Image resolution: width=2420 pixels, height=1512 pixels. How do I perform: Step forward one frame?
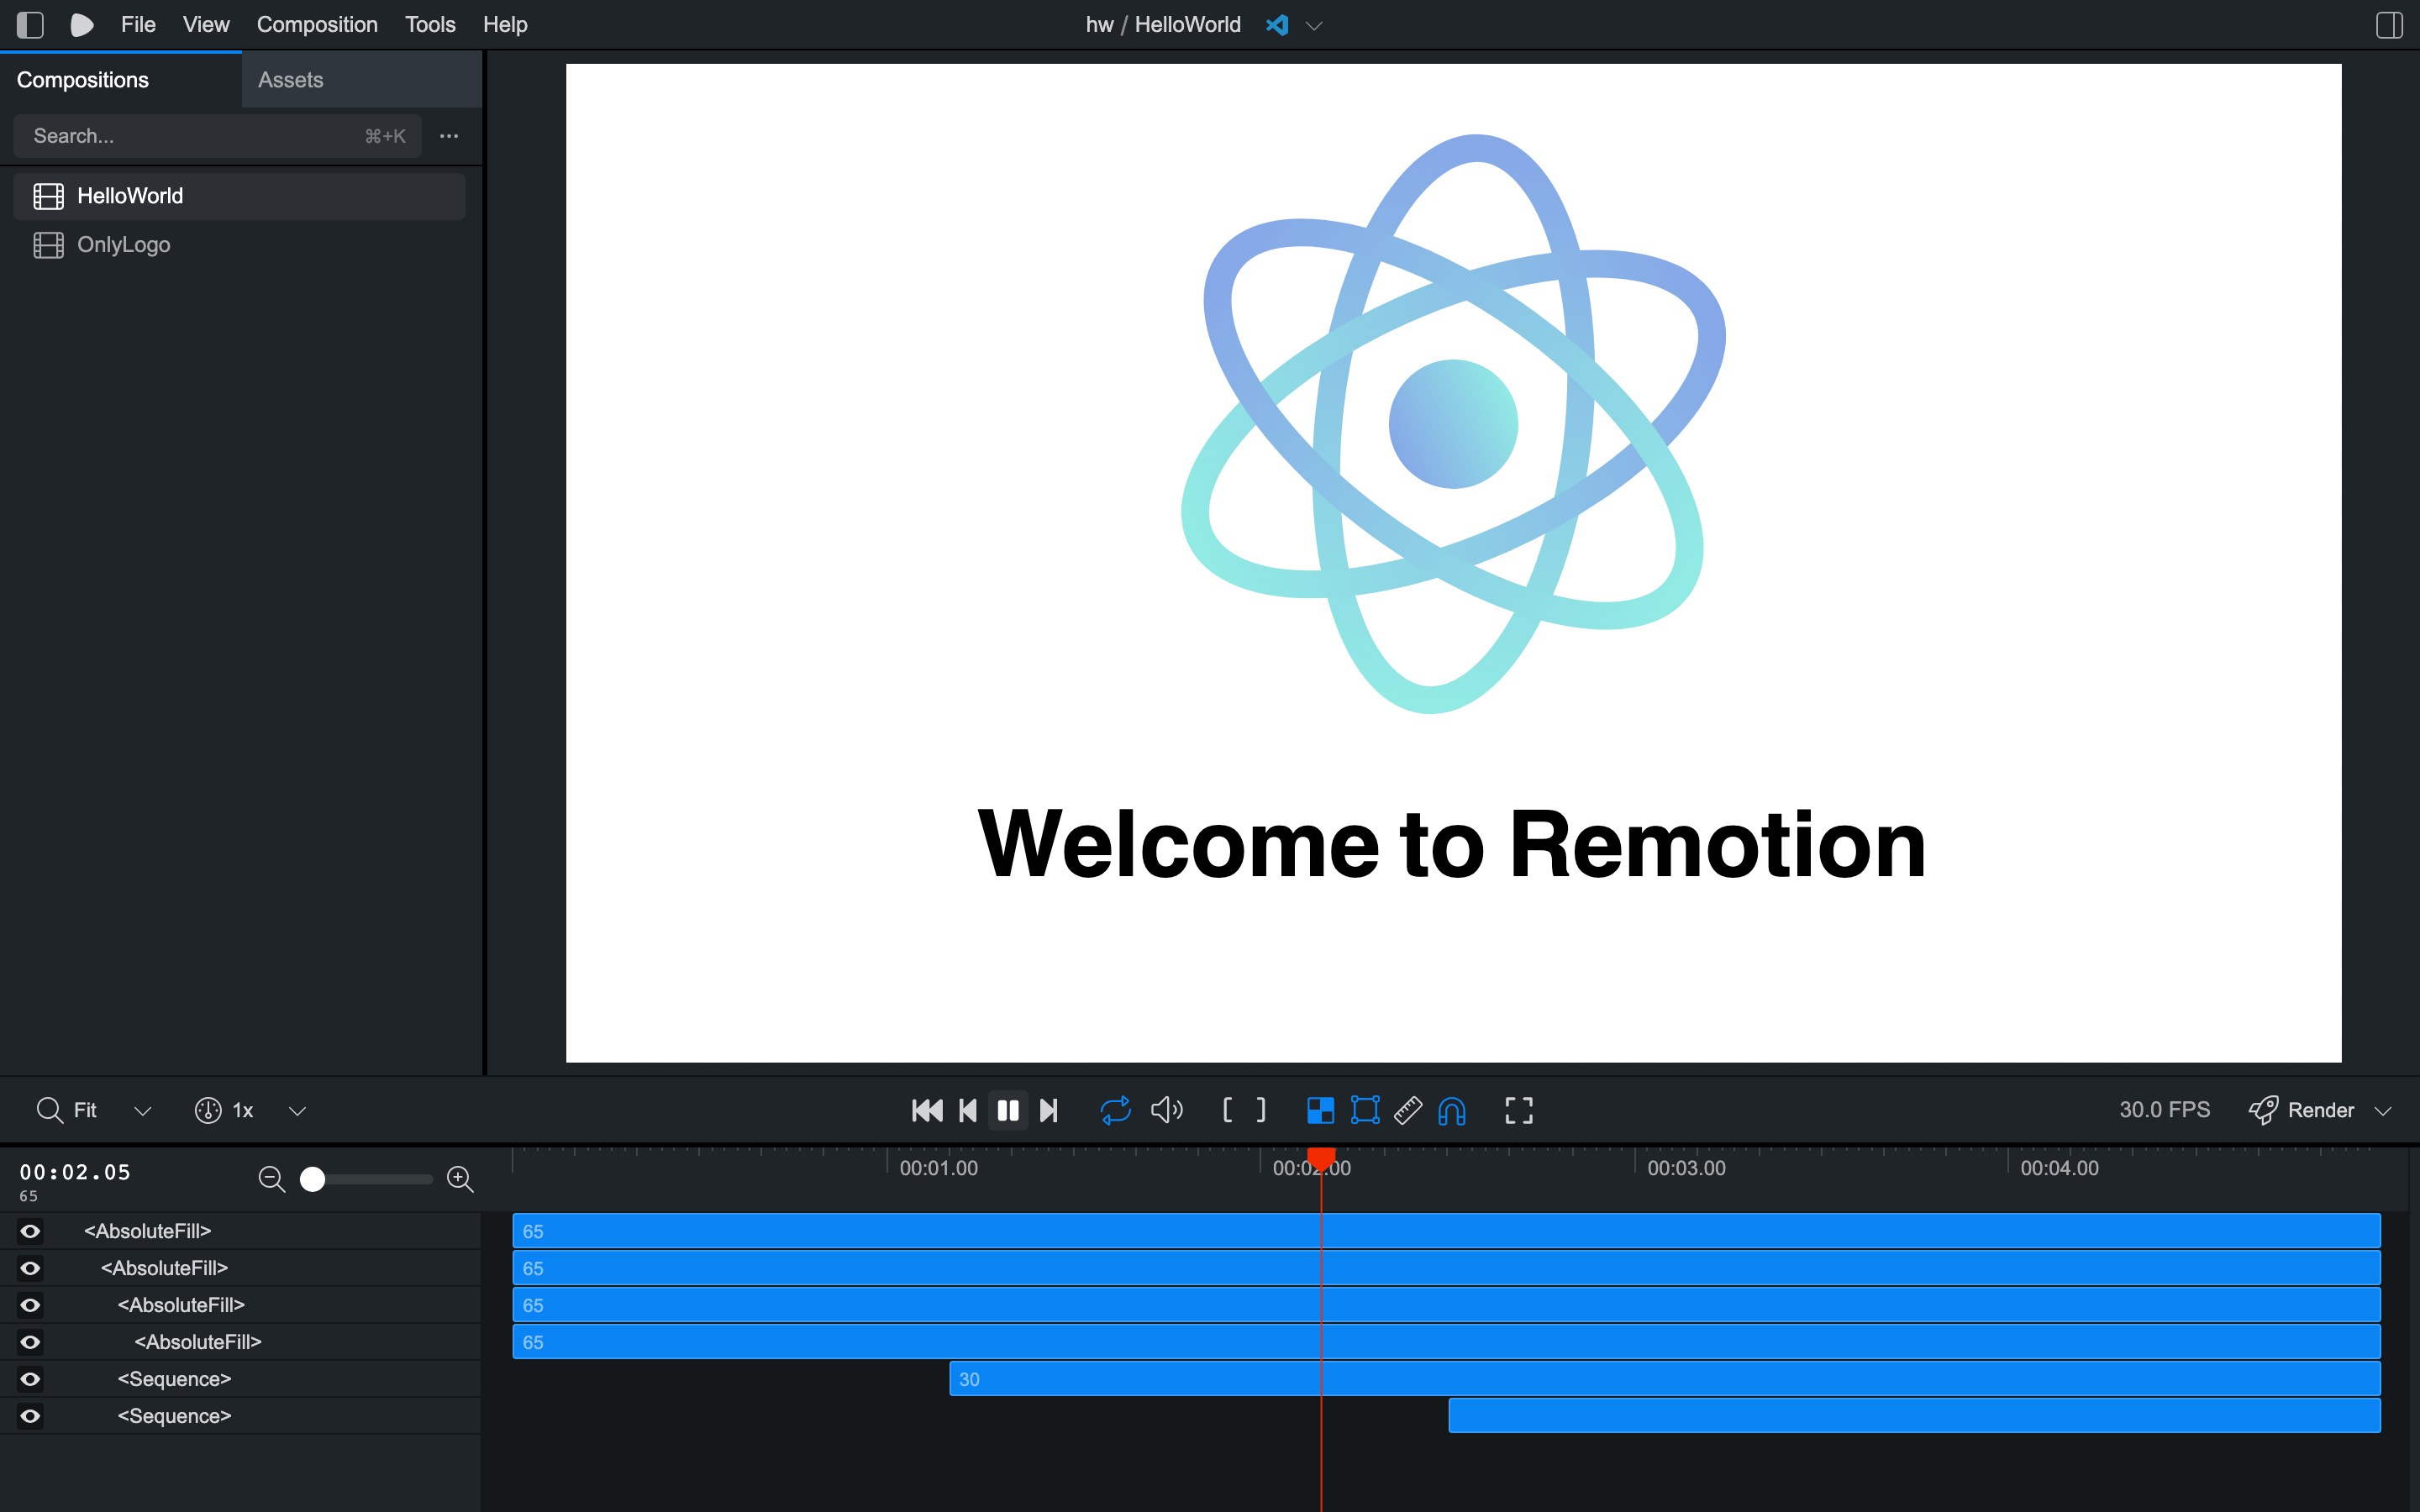[x=1048, y=1110]
